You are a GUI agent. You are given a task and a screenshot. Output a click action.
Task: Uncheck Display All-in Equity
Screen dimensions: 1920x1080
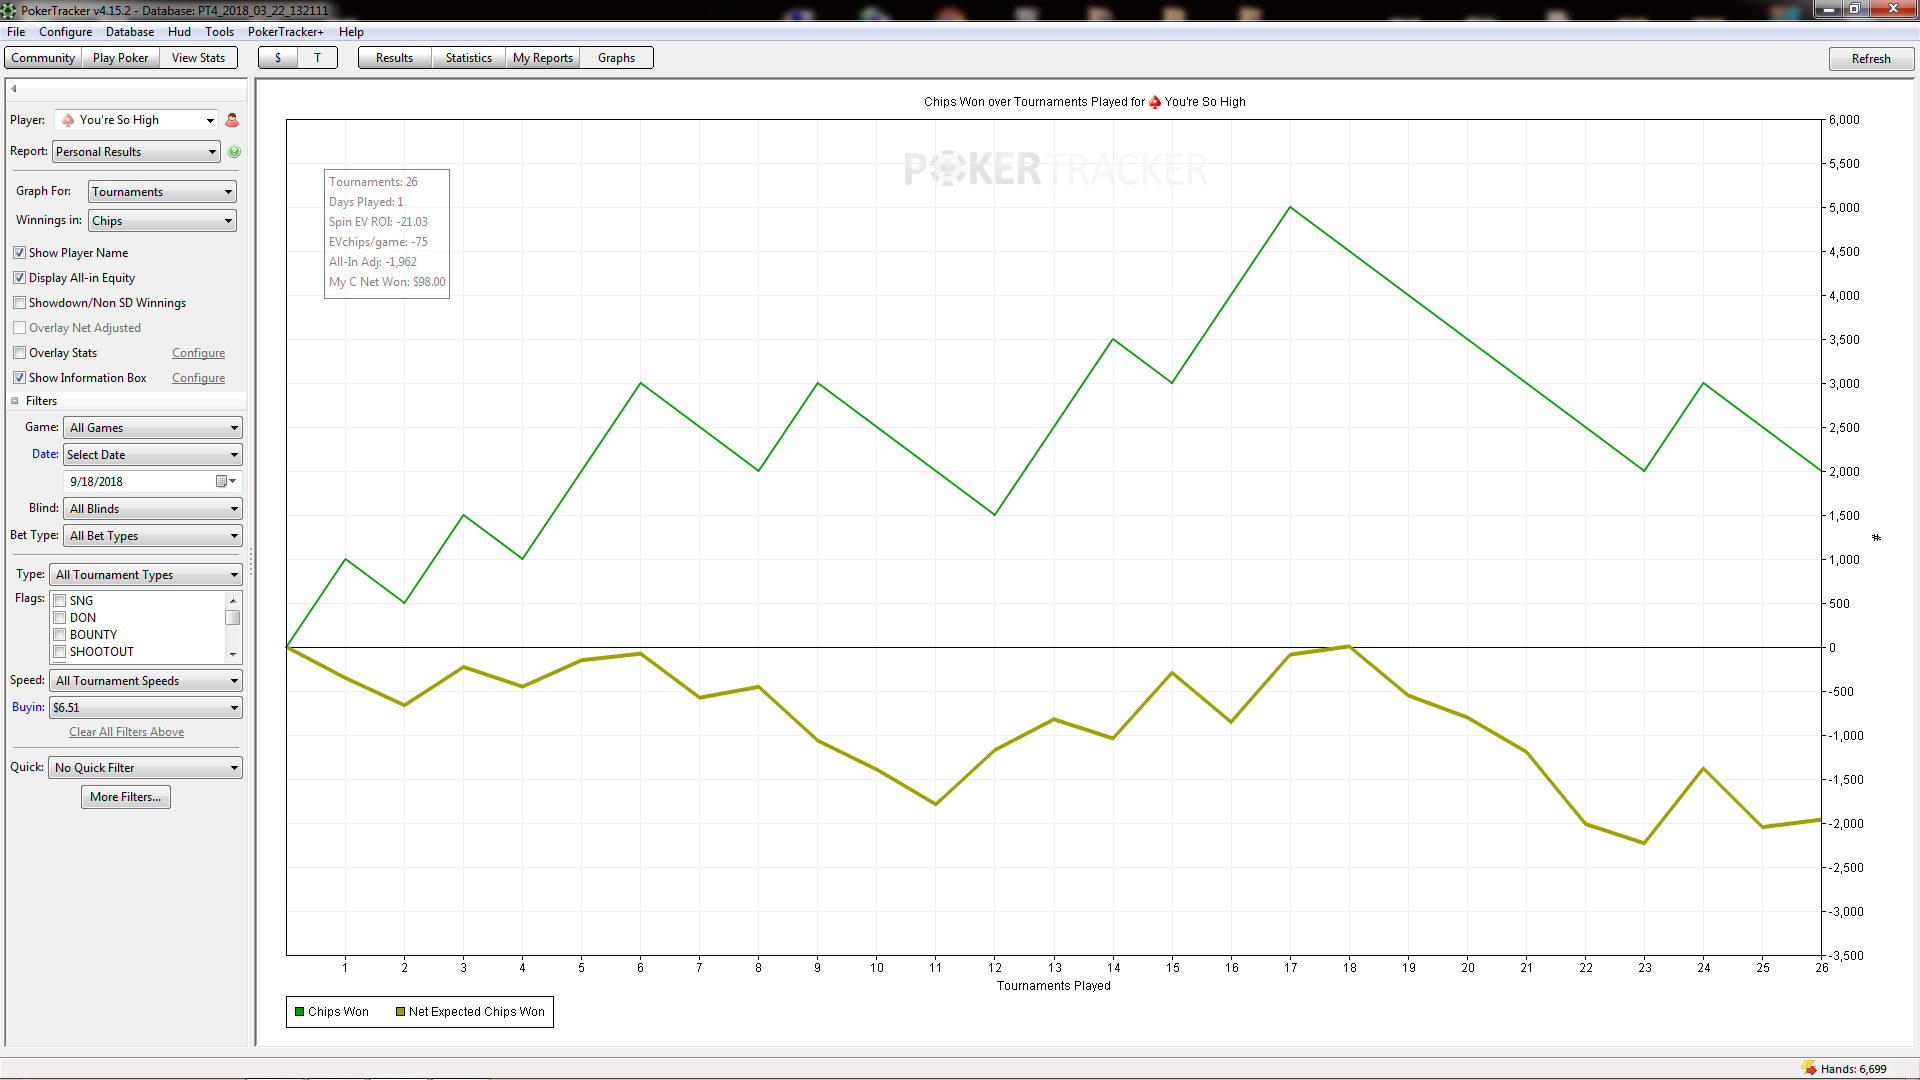click(19, 278)
